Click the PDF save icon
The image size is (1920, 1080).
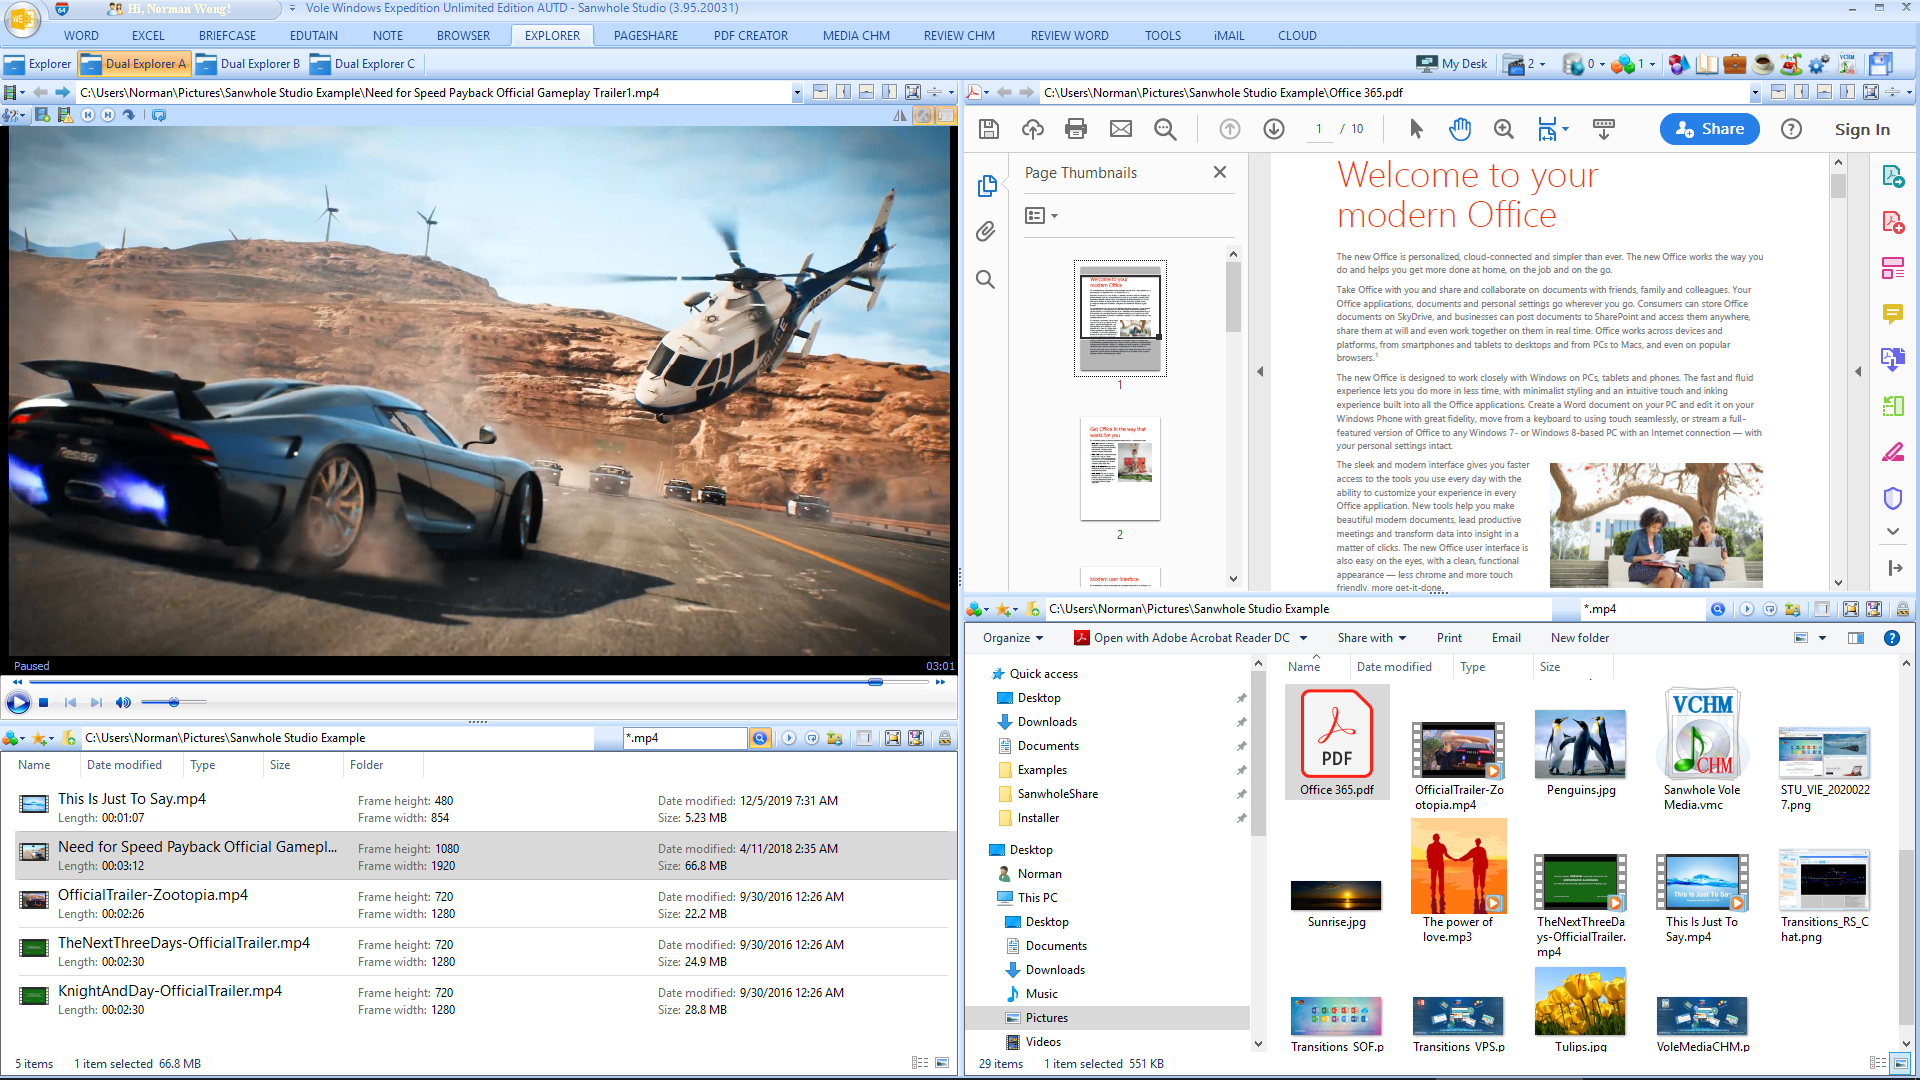[x=989, y=129]
